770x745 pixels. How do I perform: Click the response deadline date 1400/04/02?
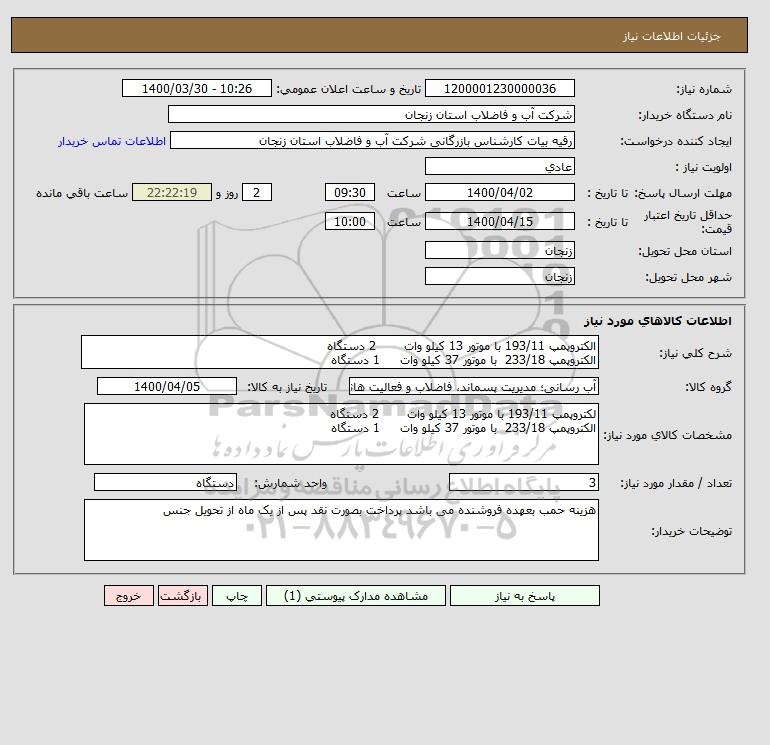[x=499, y=193]
